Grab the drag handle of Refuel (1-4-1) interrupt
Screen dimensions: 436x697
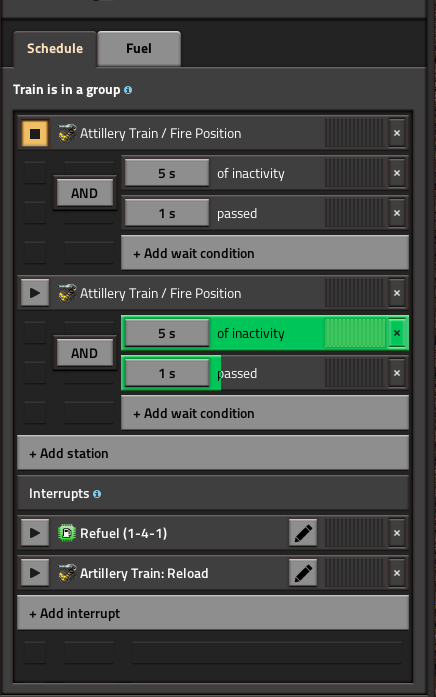click(x=354, y=533)
